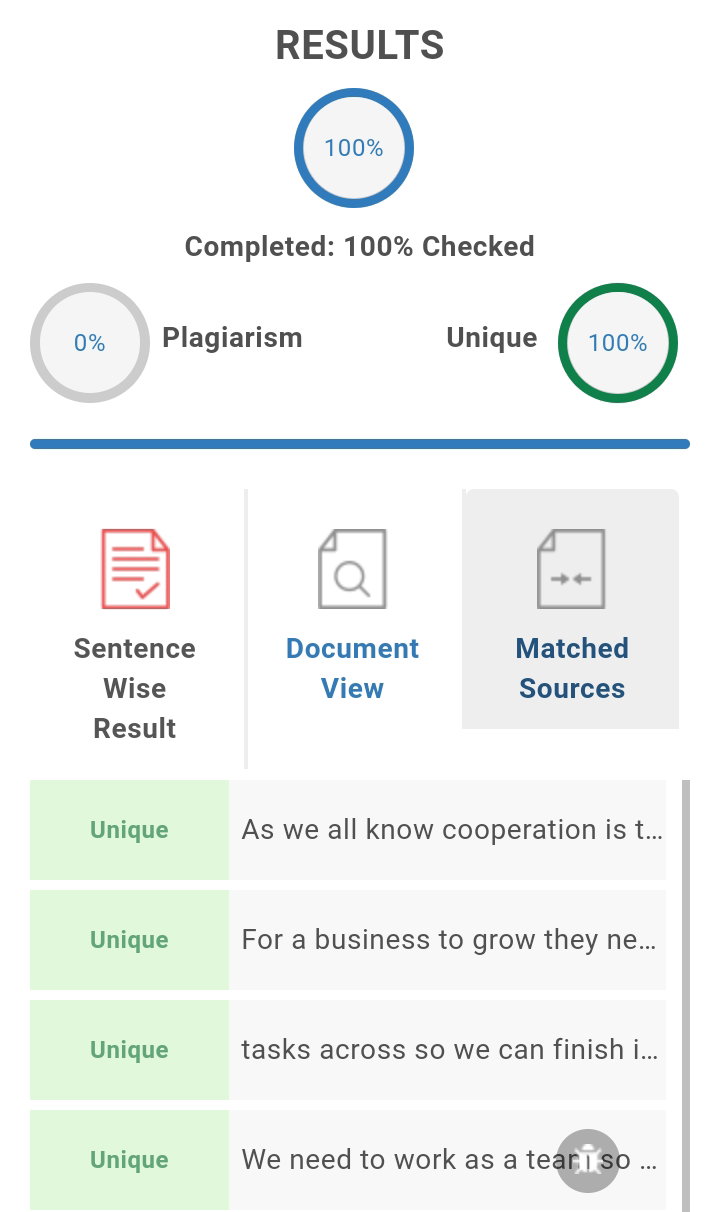The width and height of the screenshot is (720, 1212).
Task: Tap the floating accessibility icon
Action: (588, 1161)
